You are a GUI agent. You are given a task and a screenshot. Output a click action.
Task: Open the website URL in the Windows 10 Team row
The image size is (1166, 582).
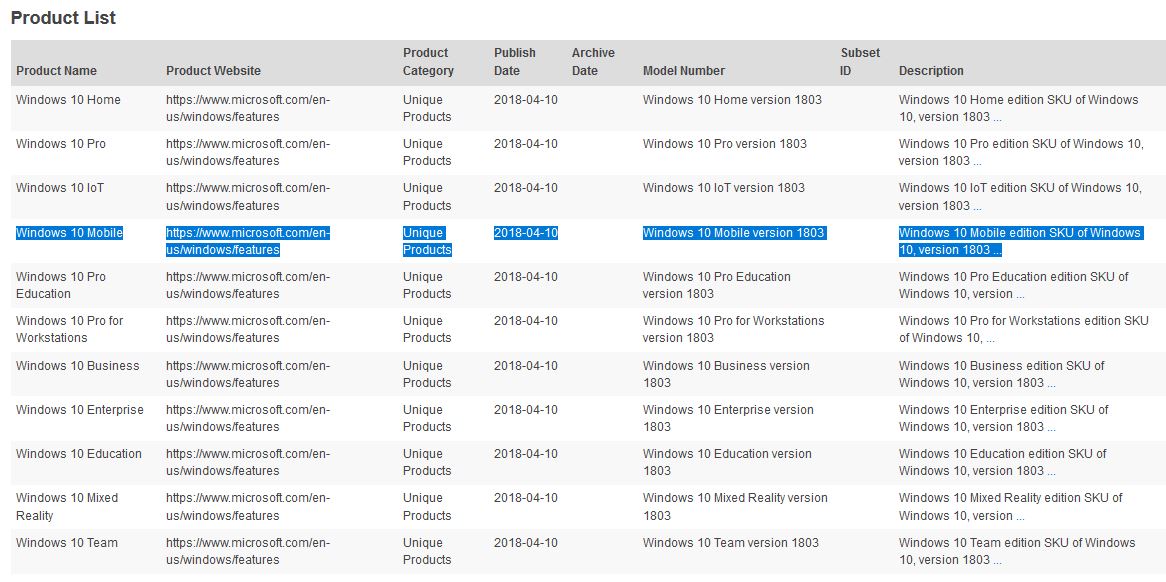(248, 551)
